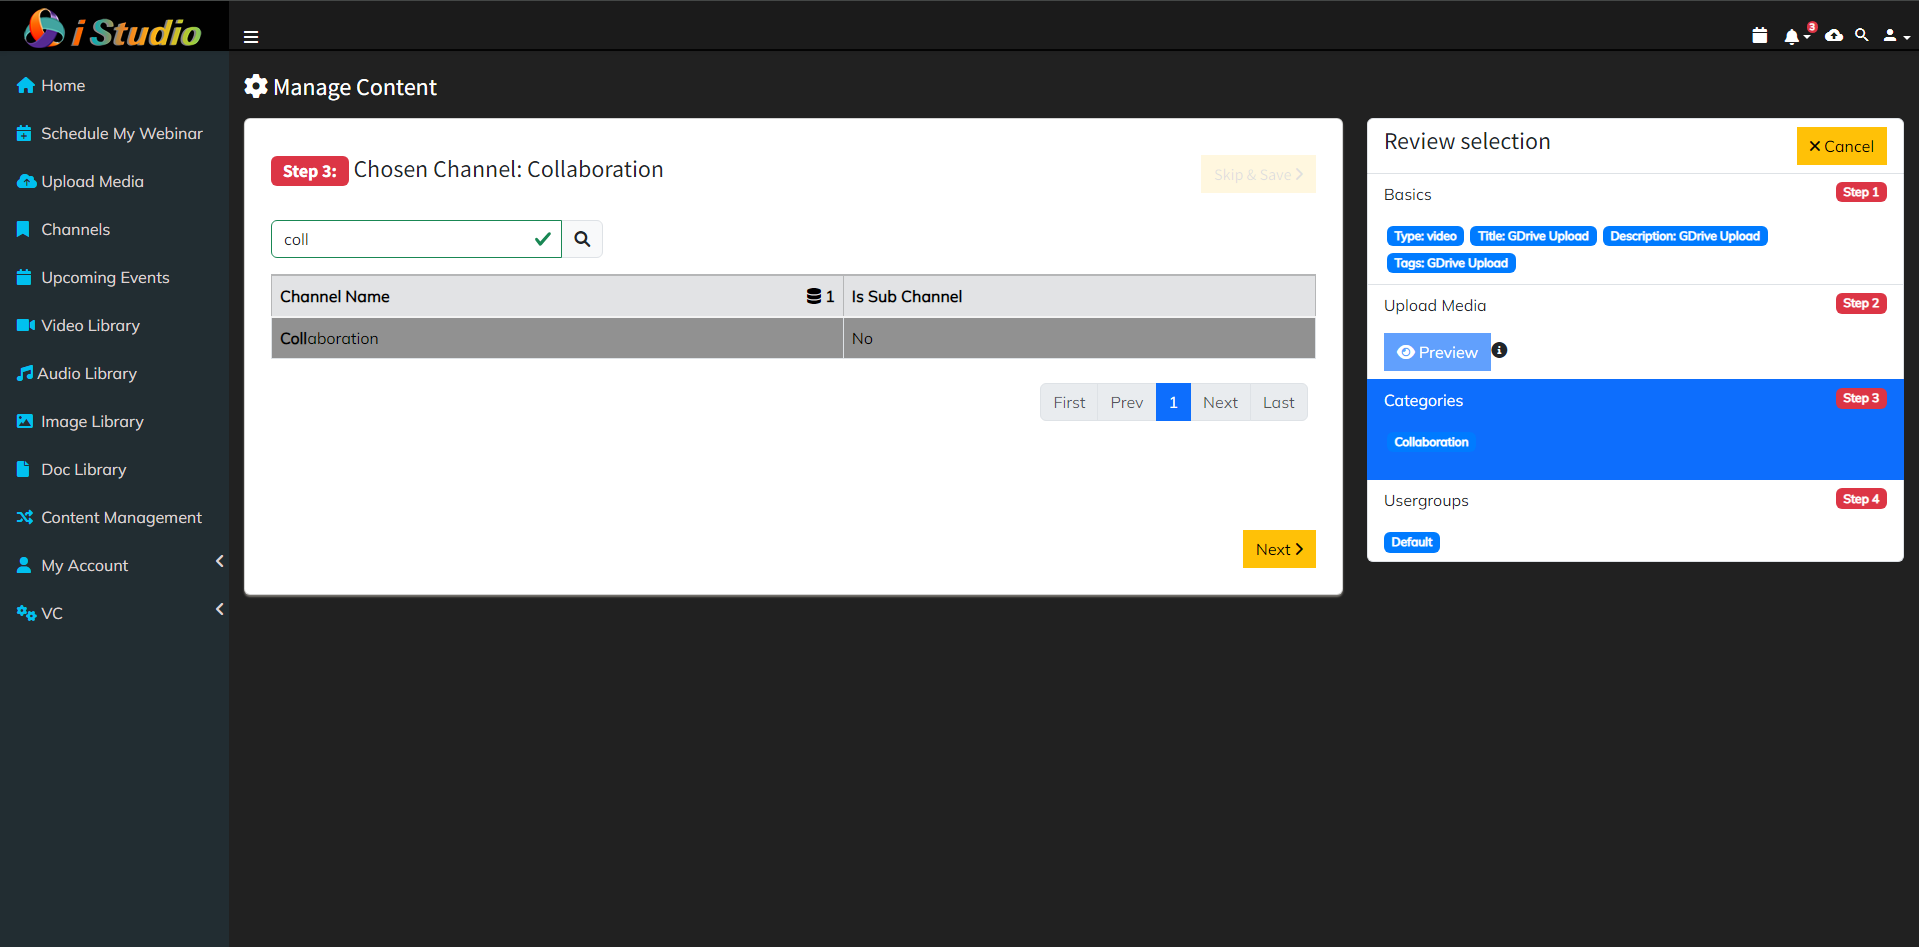Cancel the review selection
The height and width of the screenshot is (947, 1919).
(1840, 146)
